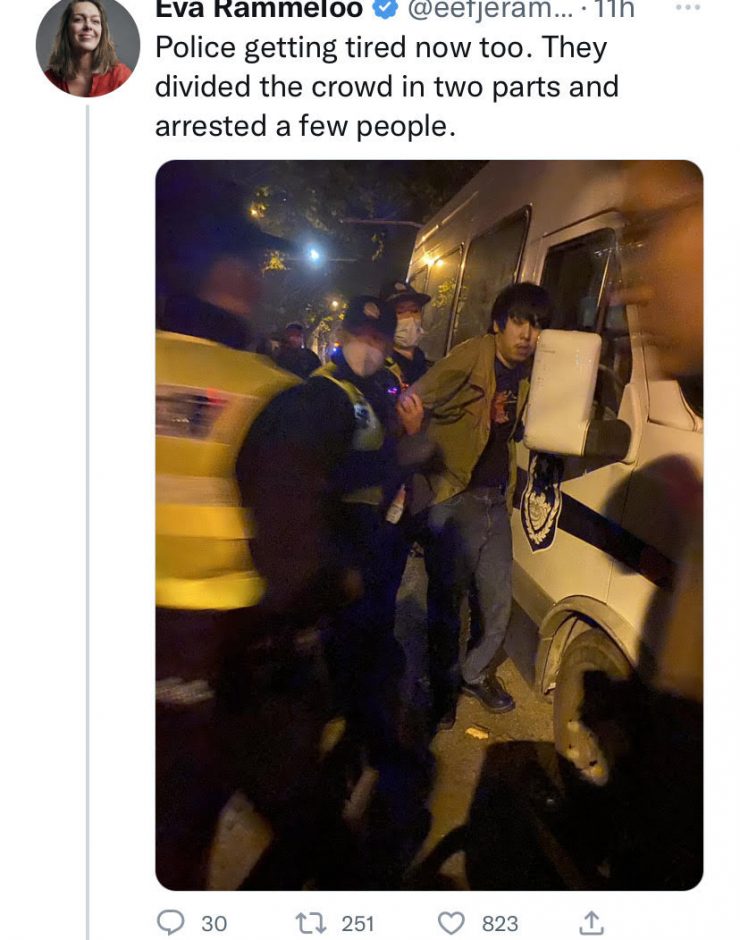Click the van side mirror in photo
The width and height of the screenshot is (740, 940).
coord(562,391)
